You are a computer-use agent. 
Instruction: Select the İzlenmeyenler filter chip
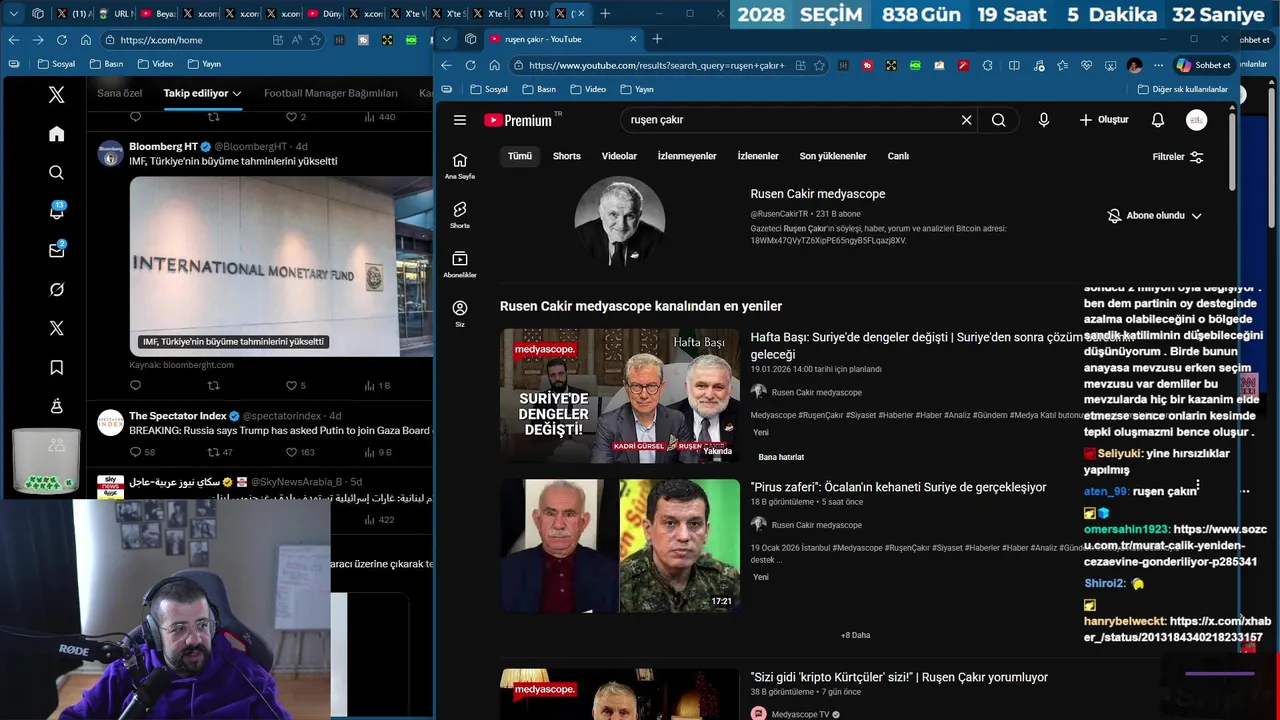click(687, 156)
